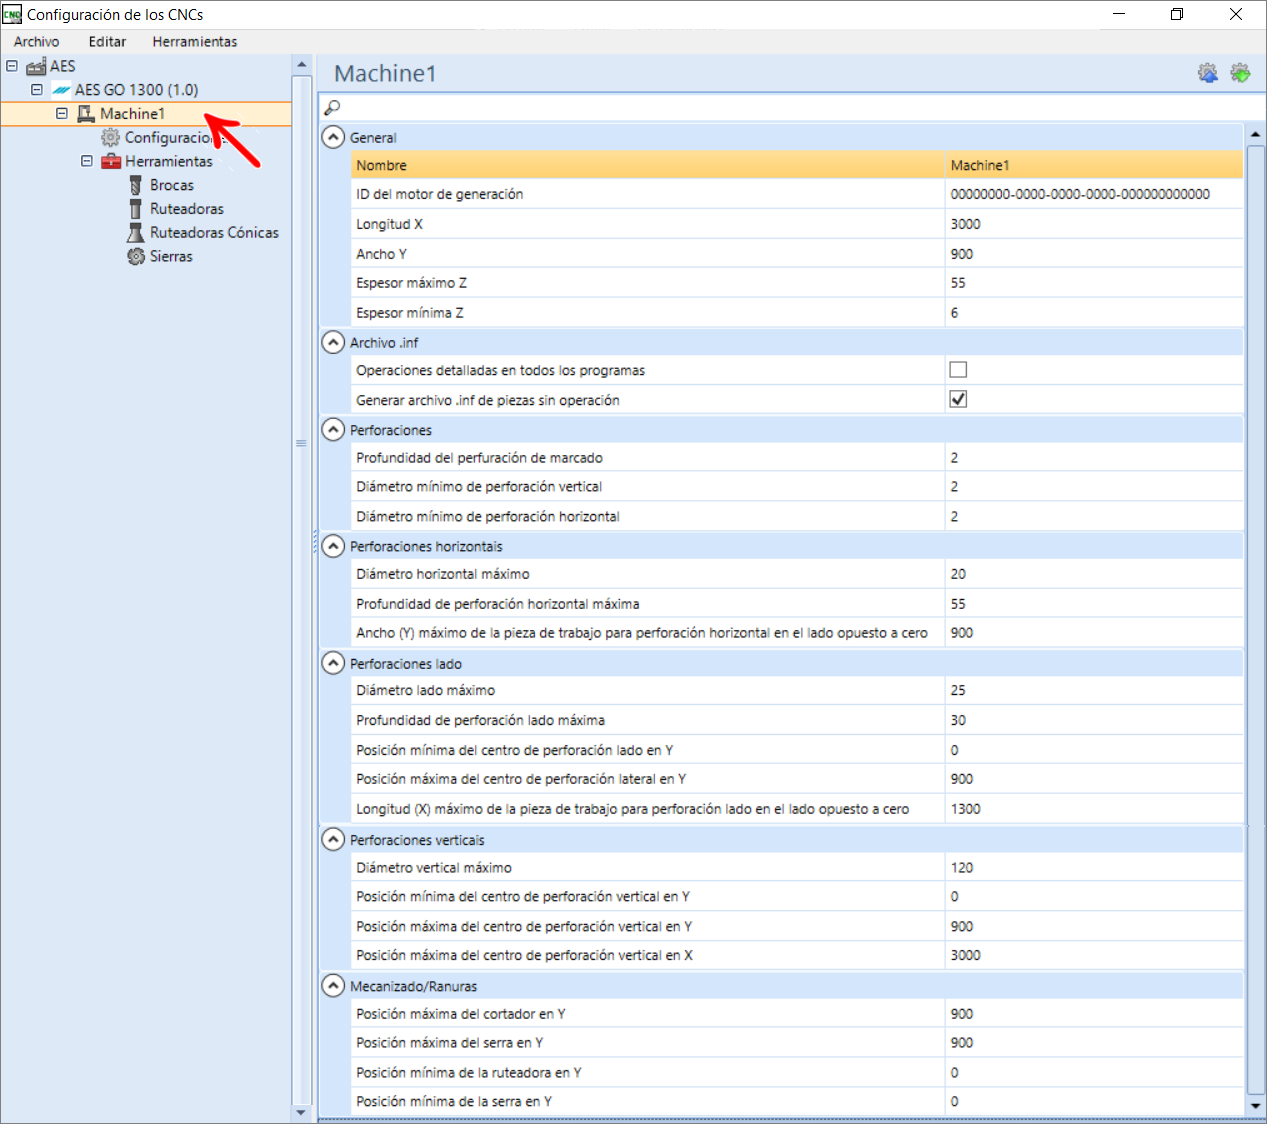Edit the Nombre value Machine1

[x=1094, y=165]
